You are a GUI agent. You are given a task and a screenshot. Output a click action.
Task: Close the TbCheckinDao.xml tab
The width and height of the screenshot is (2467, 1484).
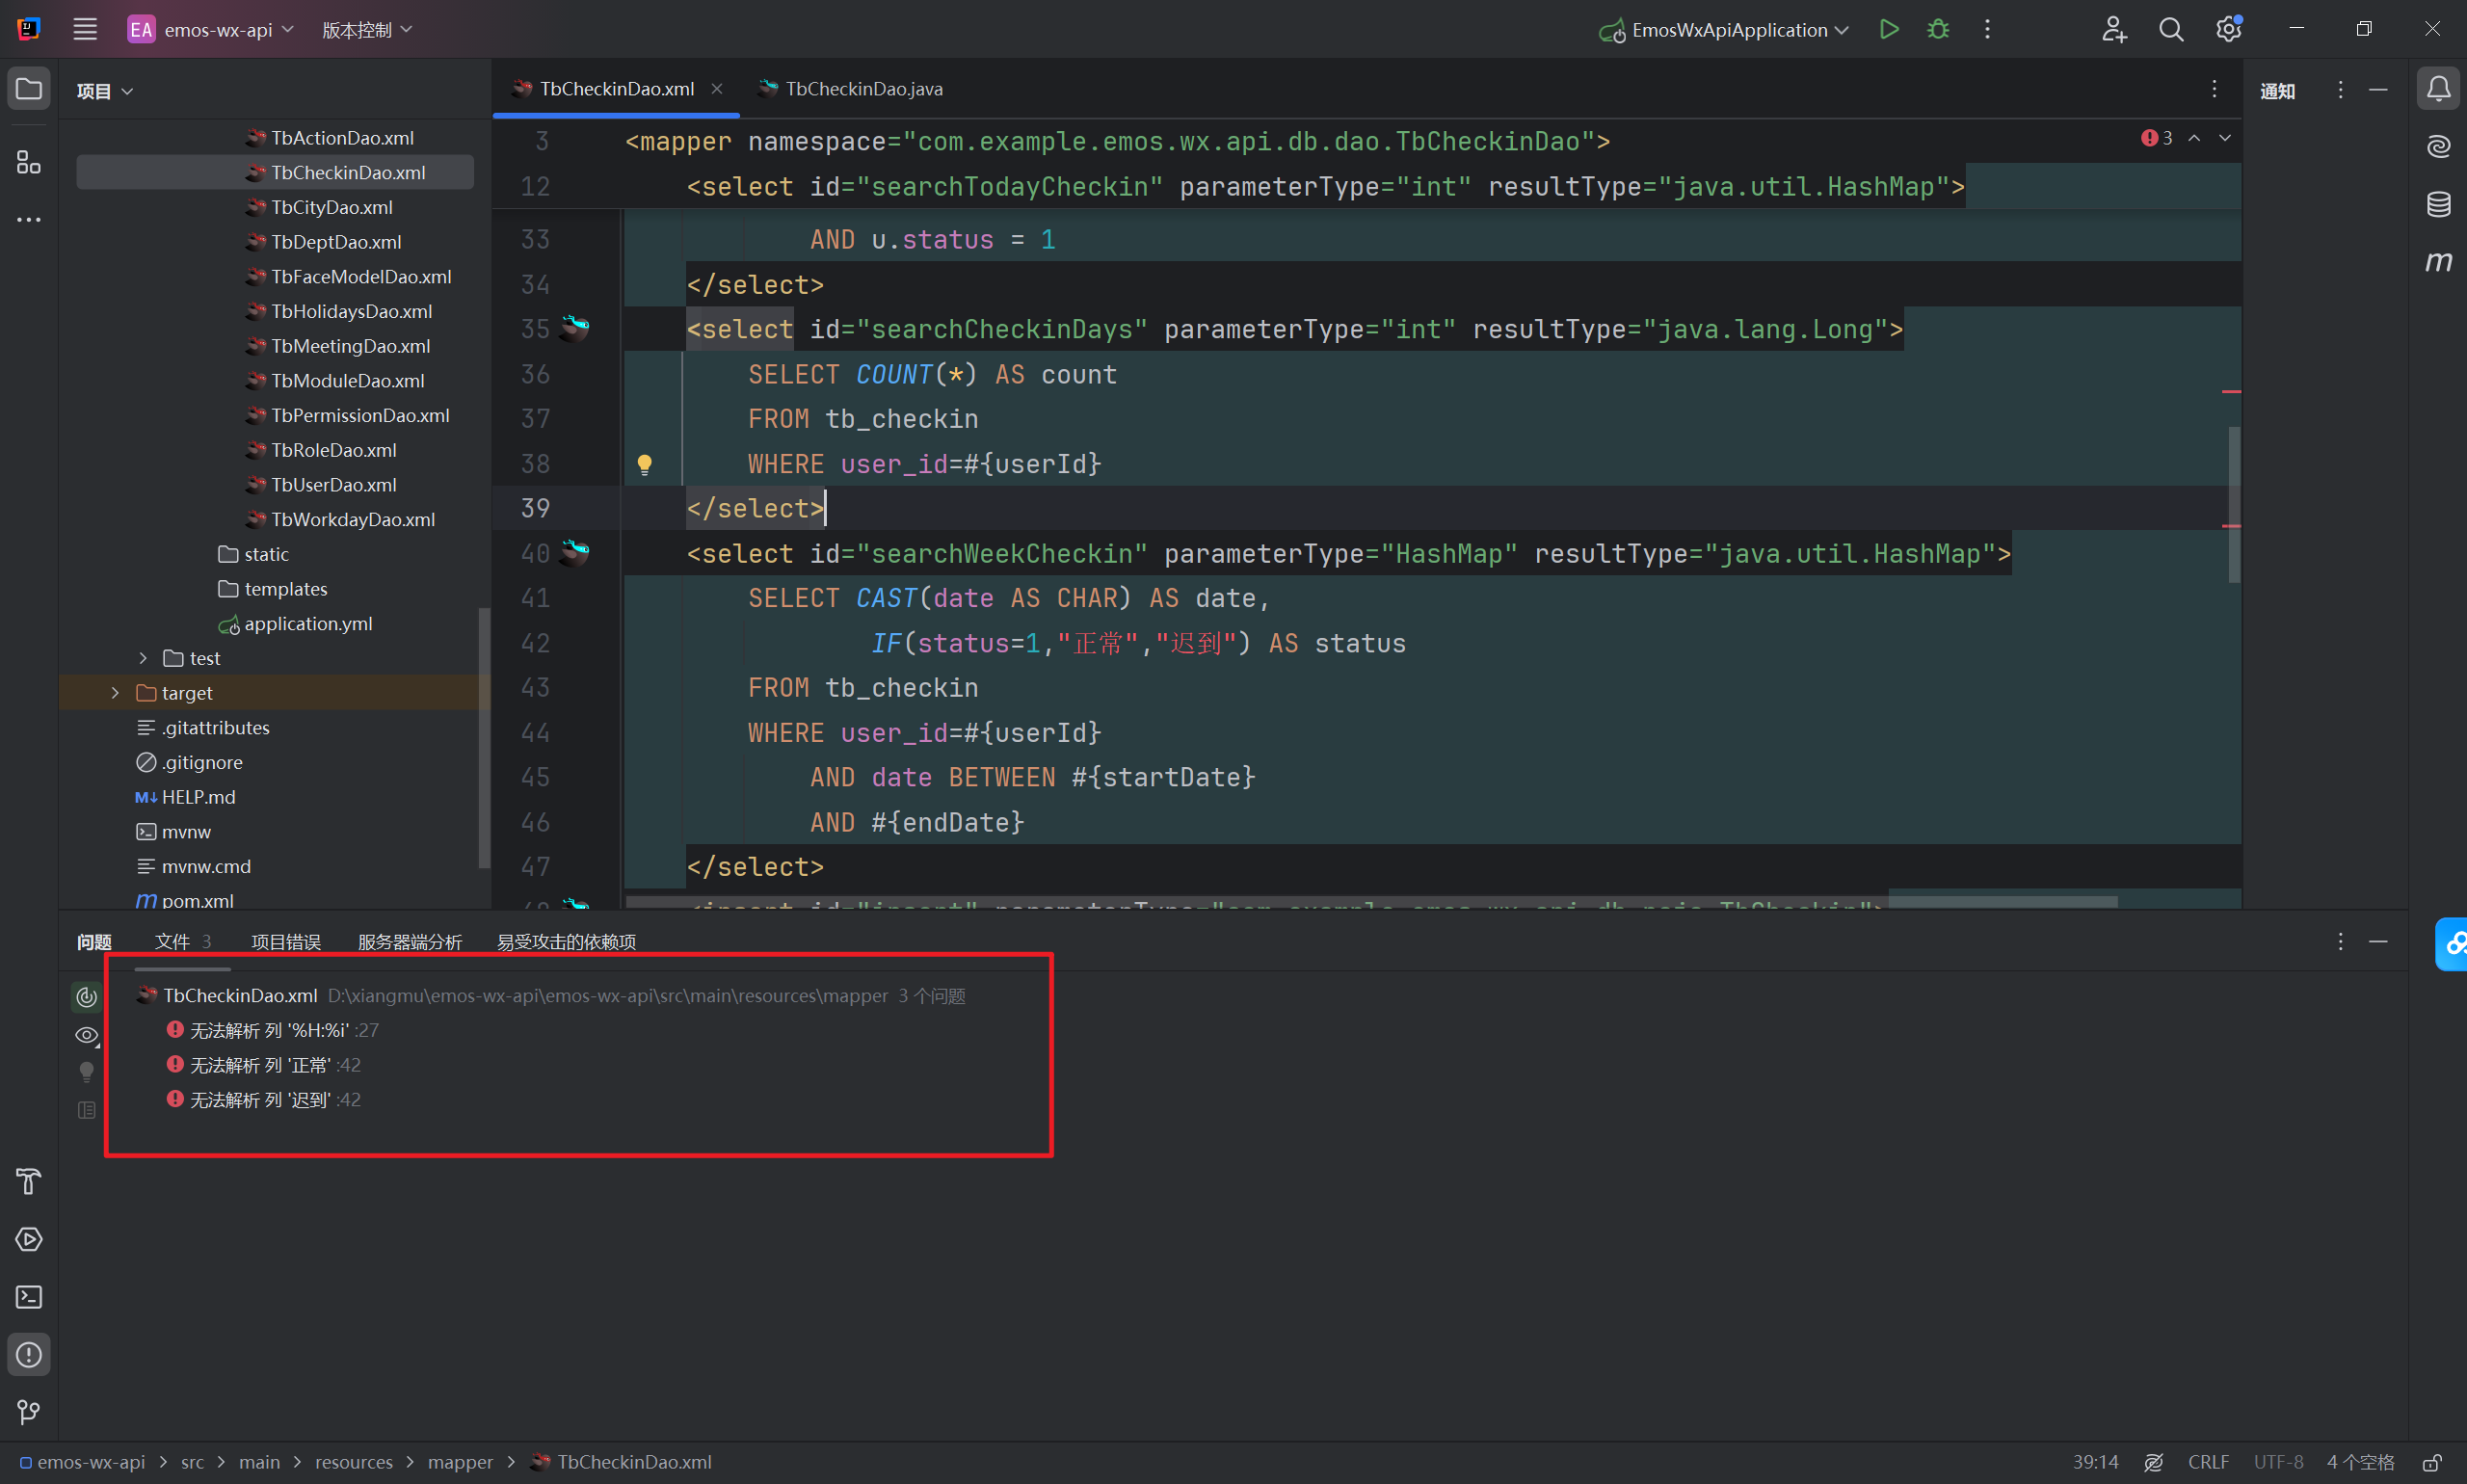(717, 89)
